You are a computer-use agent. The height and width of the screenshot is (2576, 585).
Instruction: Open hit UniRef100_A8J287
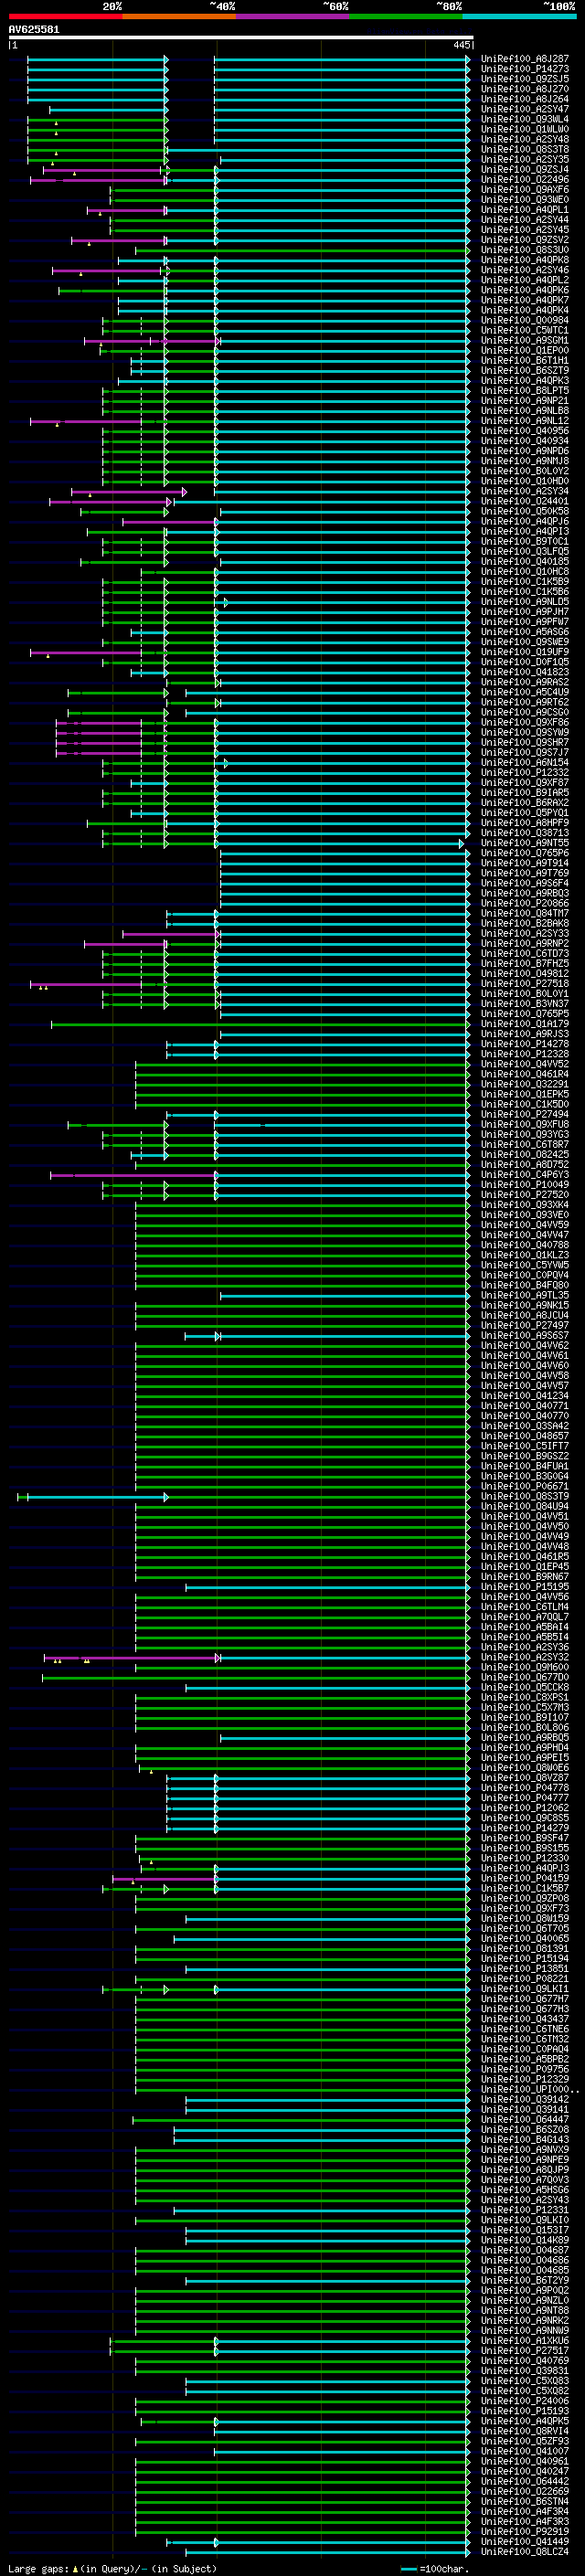(x=525, y=59)
